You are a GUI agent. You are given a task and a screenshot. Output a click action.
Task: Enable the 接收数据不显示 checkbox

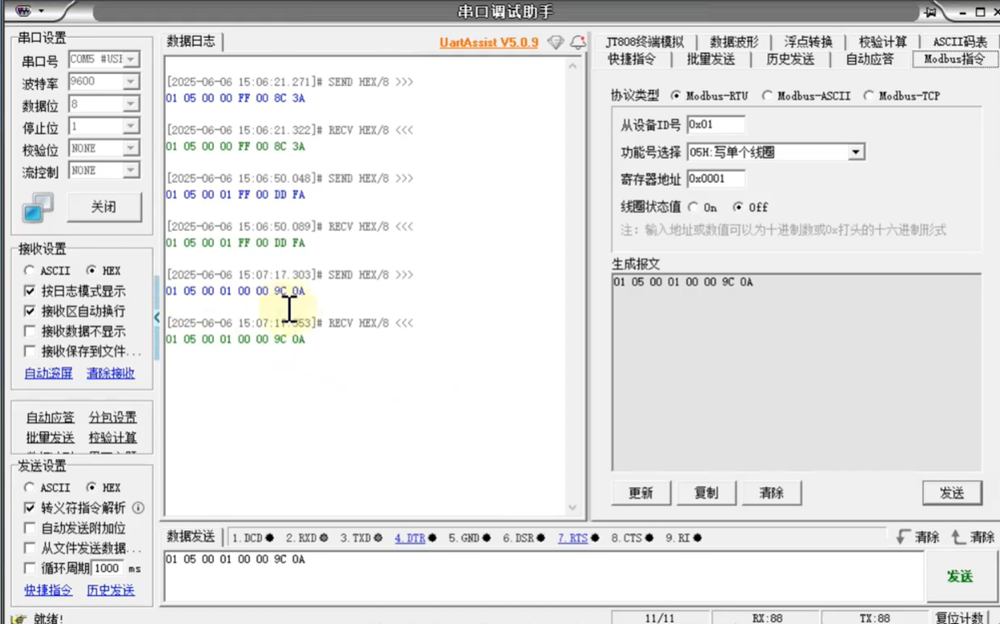[x=30, y=331]
